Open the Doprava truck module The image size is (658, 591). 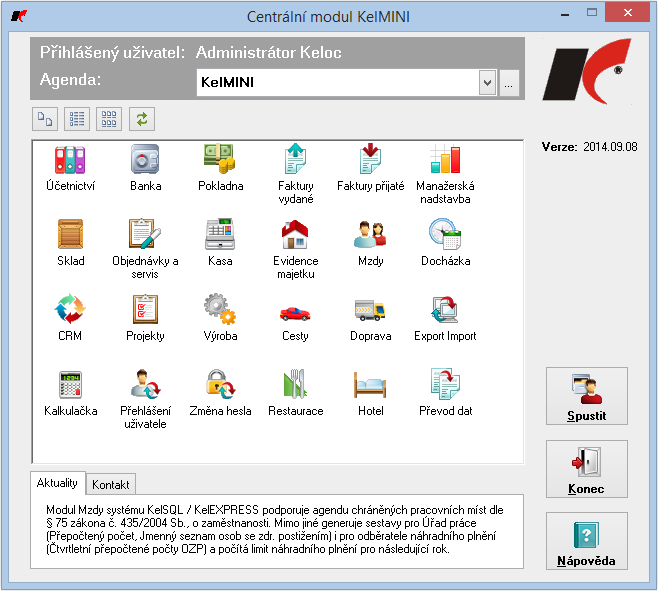tap(371, 320)
